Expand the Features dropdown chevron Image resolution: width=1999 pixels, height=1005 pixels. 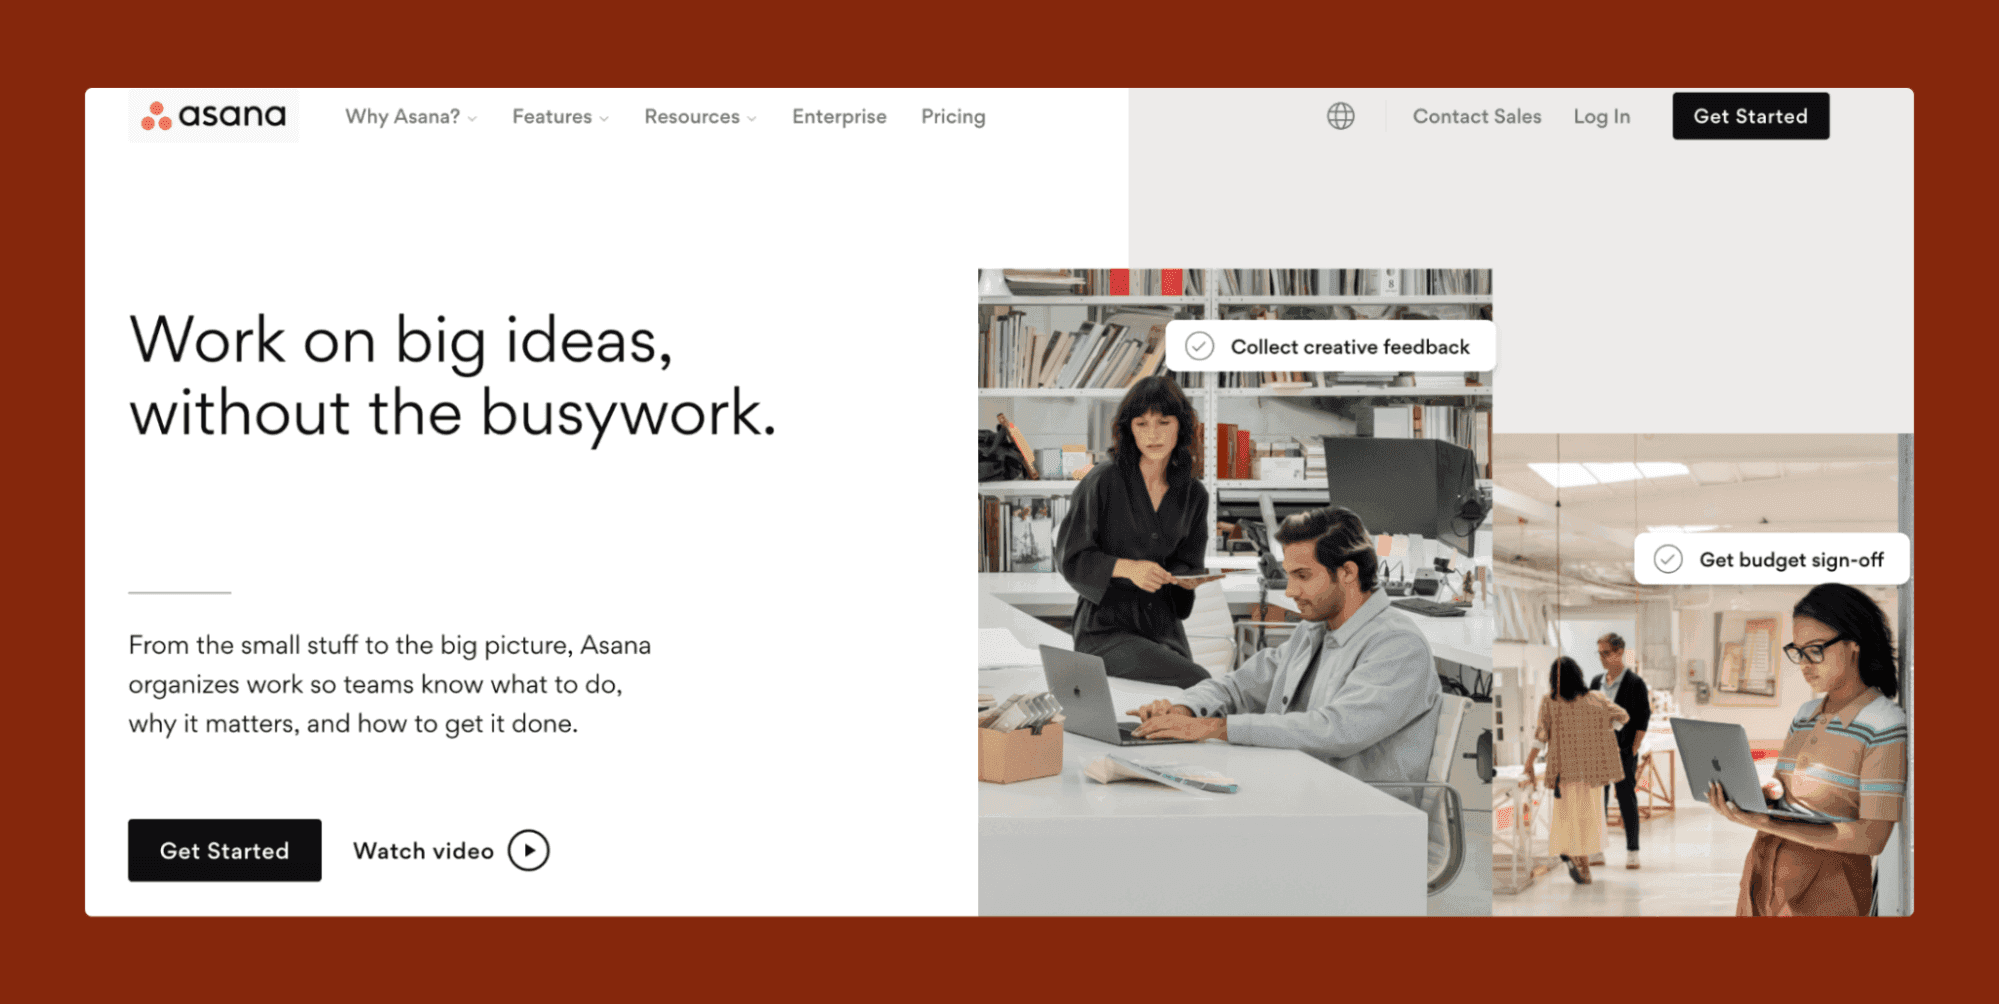(604, 119)
